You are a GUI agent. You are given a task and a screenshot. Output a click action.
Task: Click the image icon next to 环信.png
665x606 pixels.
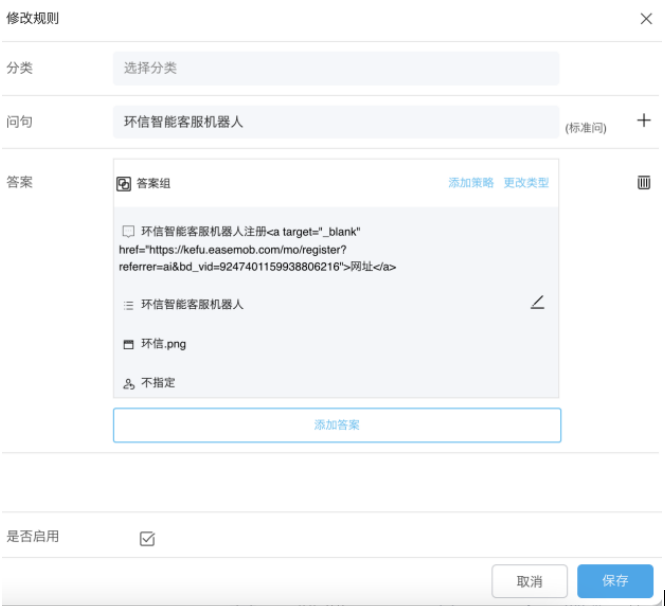tap(128, 344)
